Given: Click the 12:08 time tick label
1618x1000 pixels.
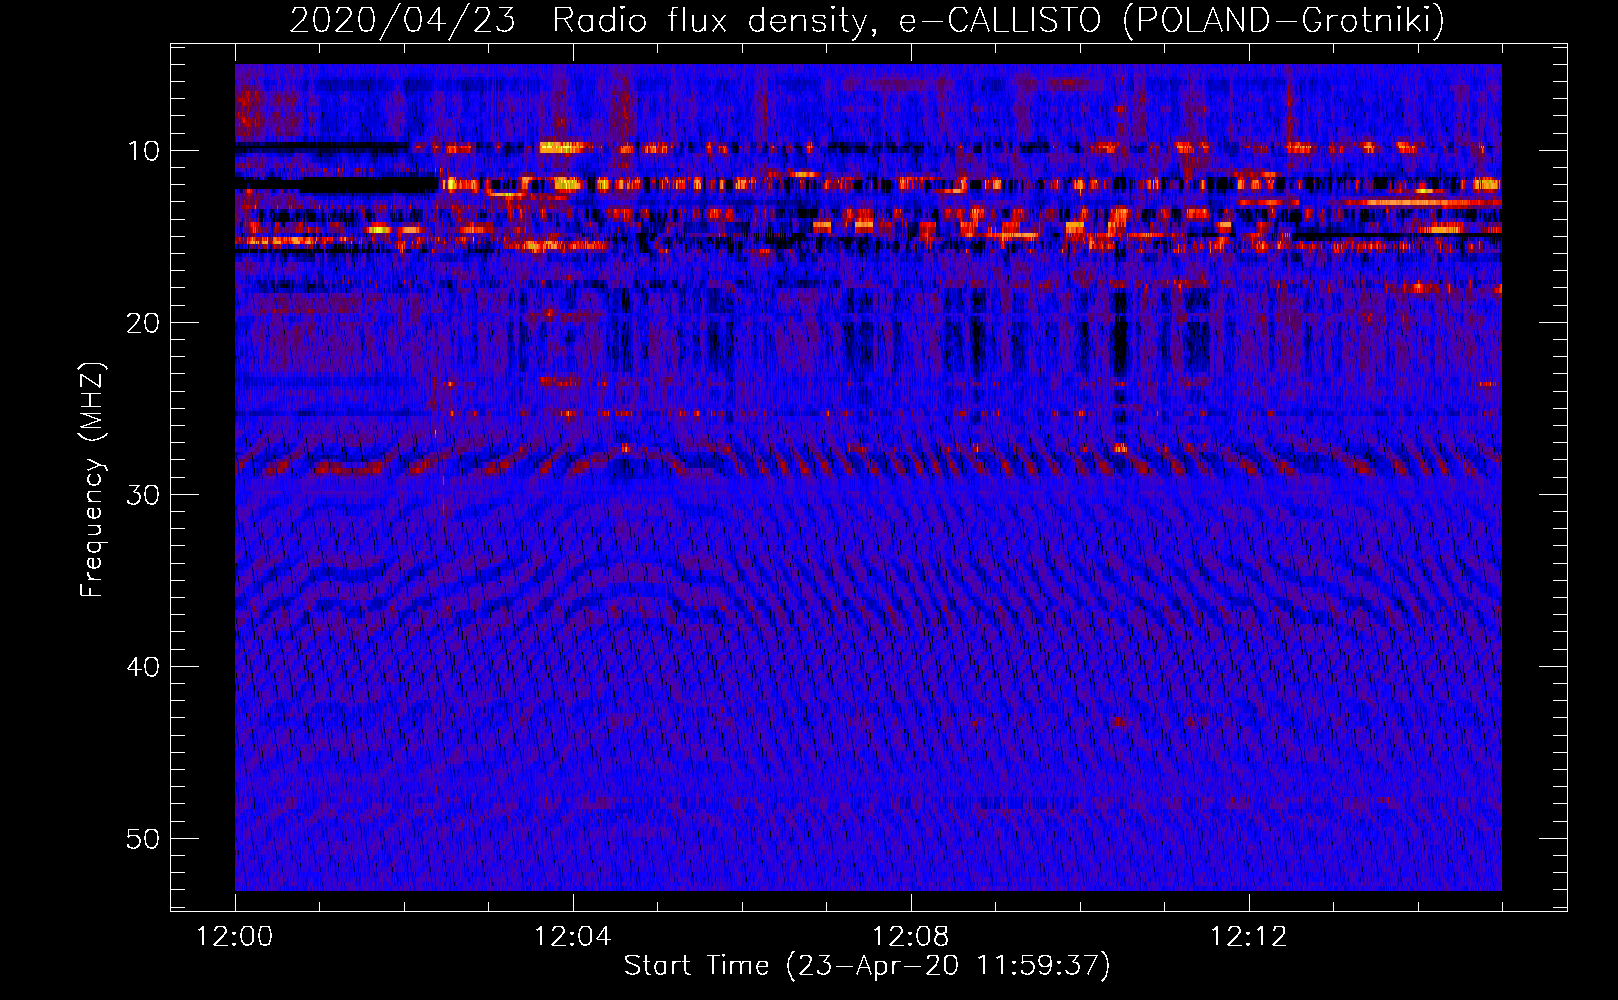Looking at the screenshot, I should tap(910, 937).
